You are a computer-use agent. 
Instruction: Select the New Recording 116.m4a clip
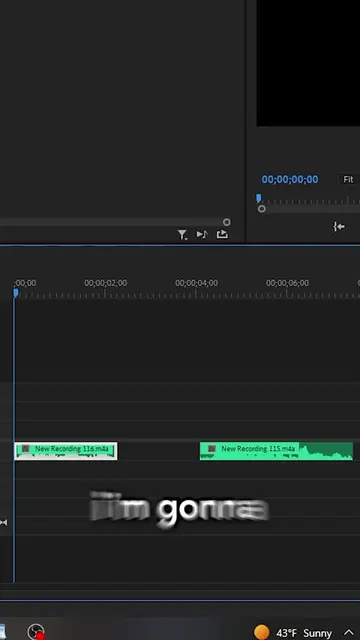[x=66, y=451]
